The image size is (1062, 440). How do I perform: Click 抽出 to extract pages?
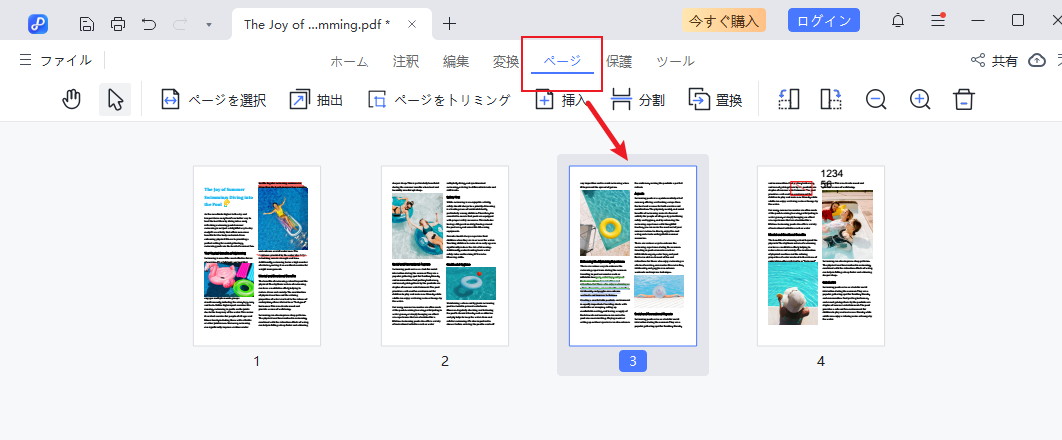(316, 100)
